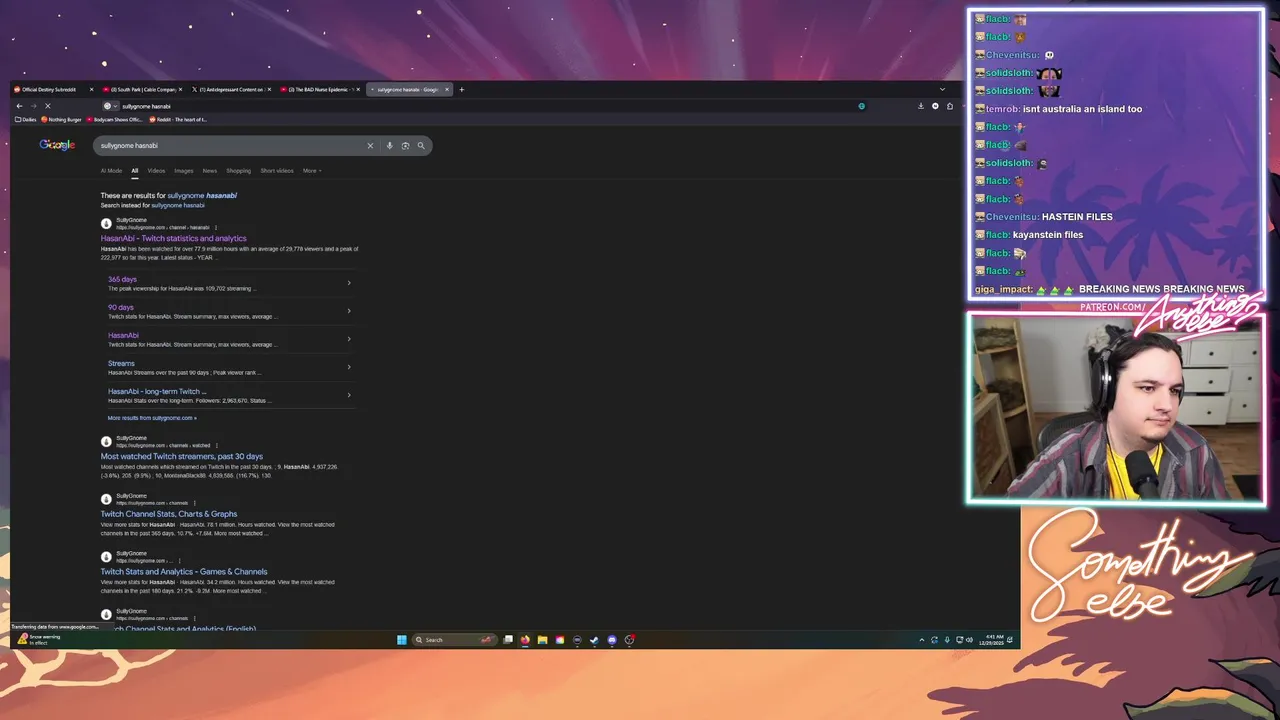Close the sullygnome hasnabi Google tab
1280x720 pixels.
pyautogui.click(x=447, y=90)
